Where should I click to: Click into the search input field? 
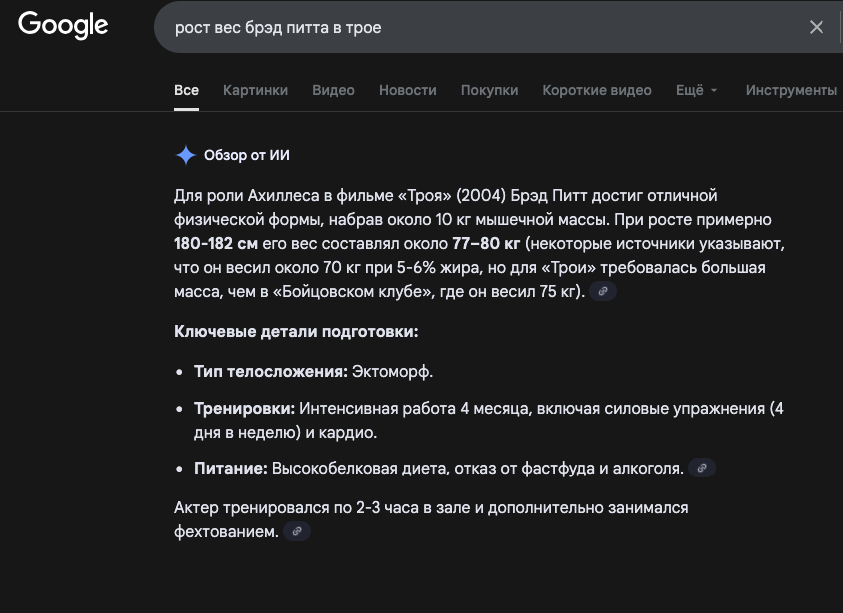click(x=480, y=28)
